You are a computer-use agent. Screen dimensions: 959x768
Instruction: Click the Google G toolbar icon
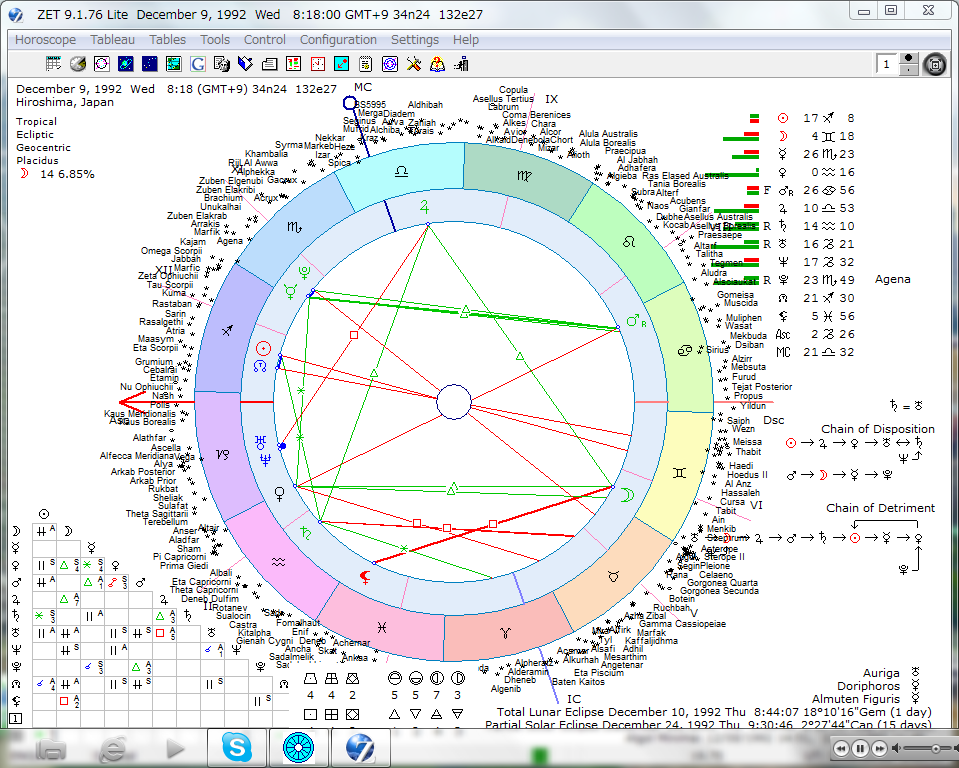(198, 64)
